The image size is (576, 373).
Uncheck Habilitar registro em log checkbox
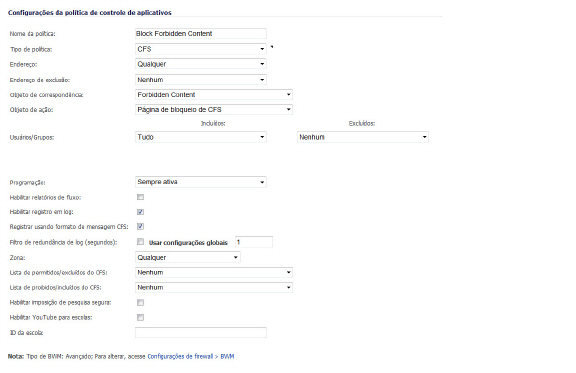140,212
